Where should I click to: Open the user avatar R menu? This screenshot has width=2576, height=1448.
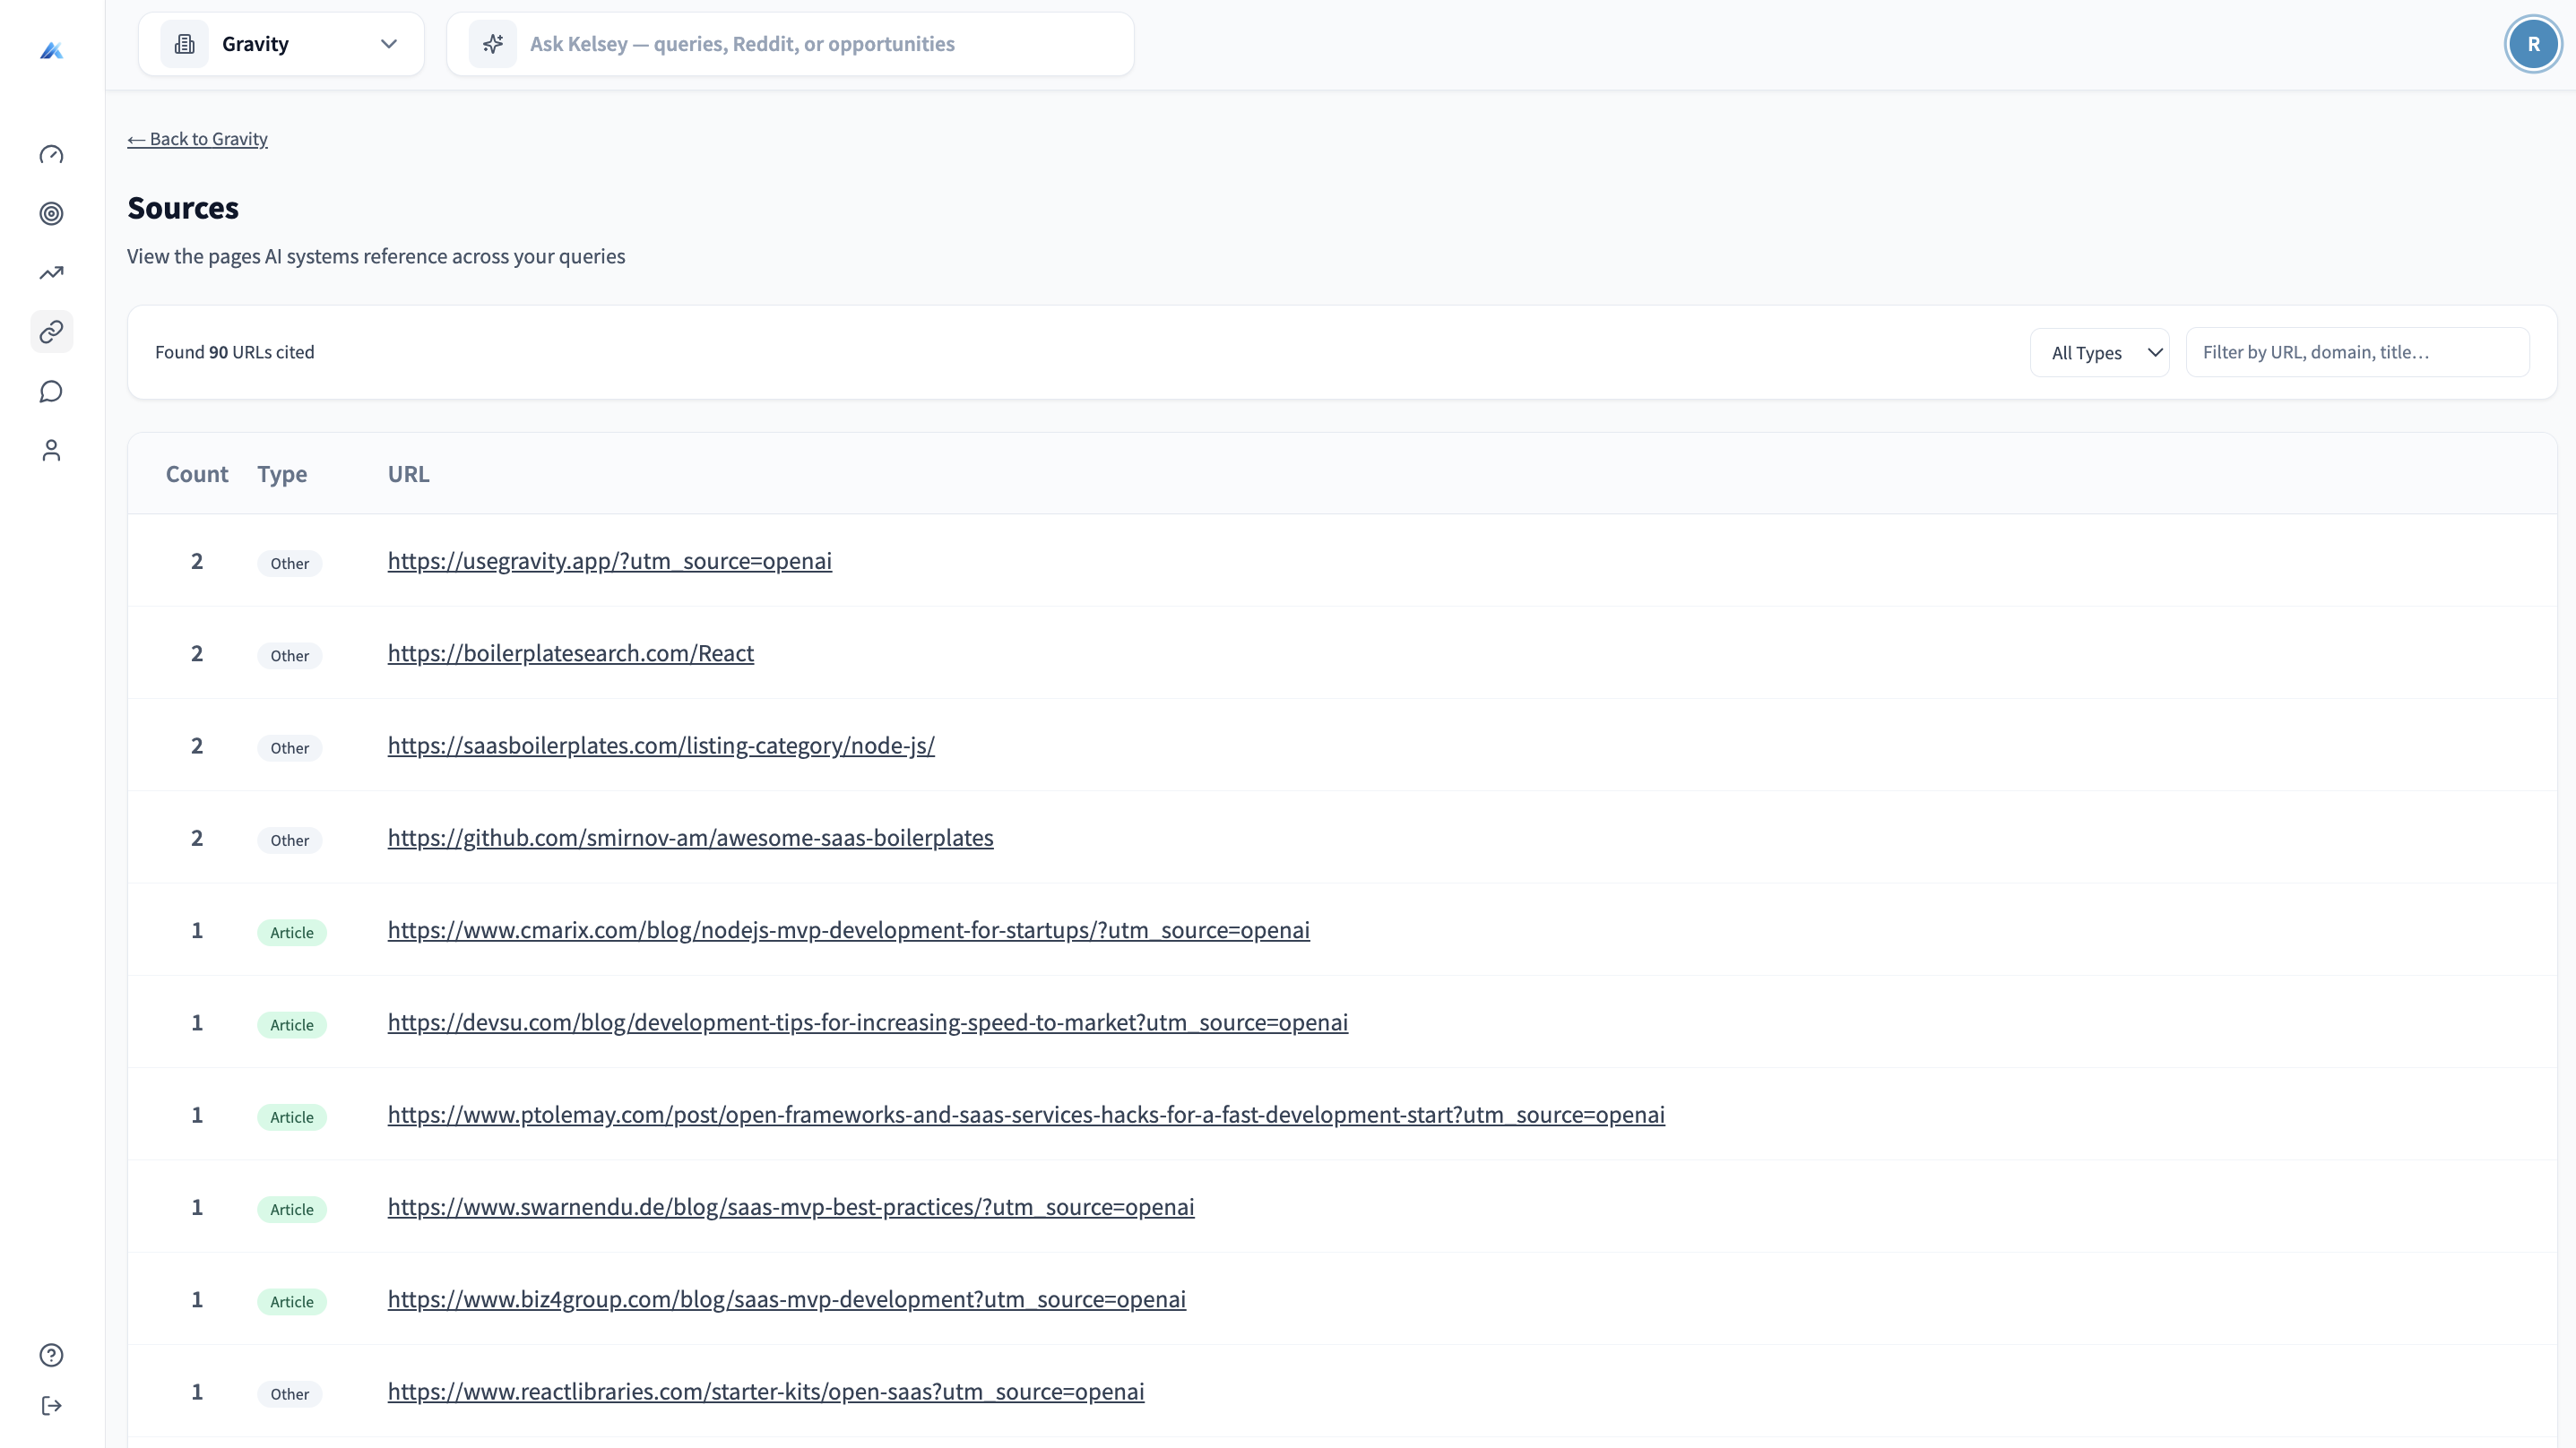click(x=2533, y=44)
